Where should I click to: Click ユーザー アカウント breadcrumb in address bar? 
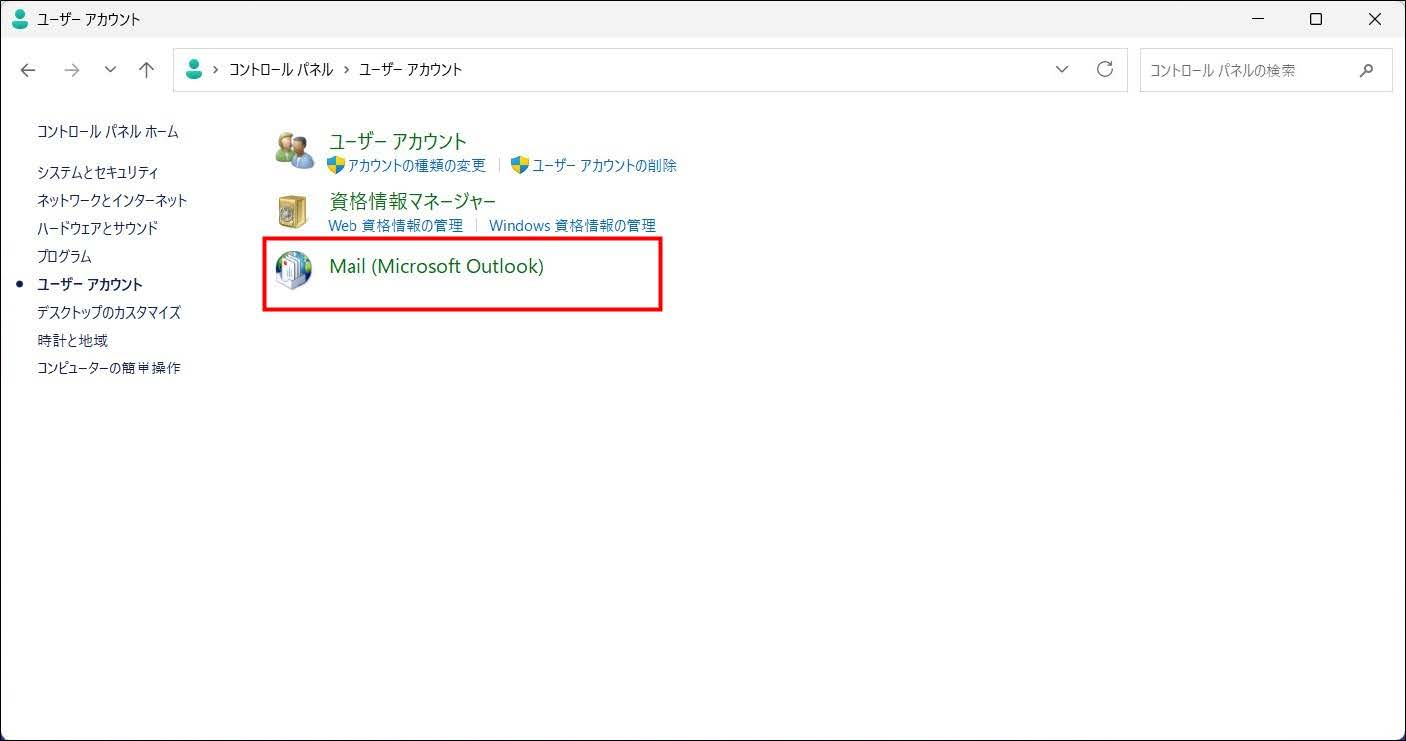coord(411,70)
